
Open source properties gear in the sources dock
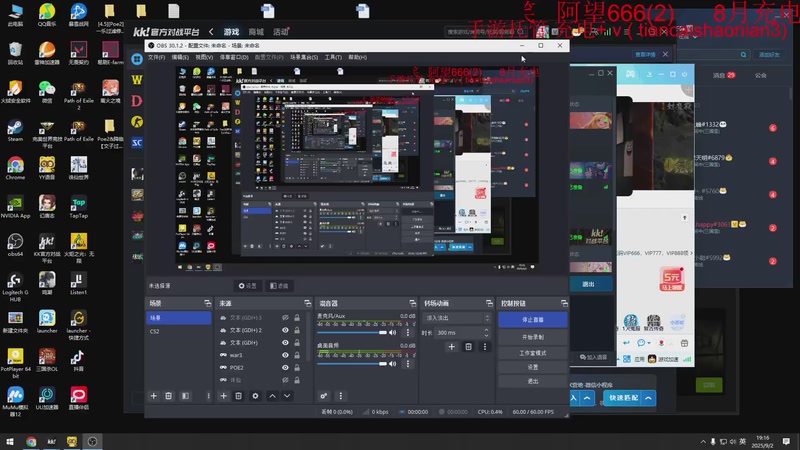[x=255, y=396]
